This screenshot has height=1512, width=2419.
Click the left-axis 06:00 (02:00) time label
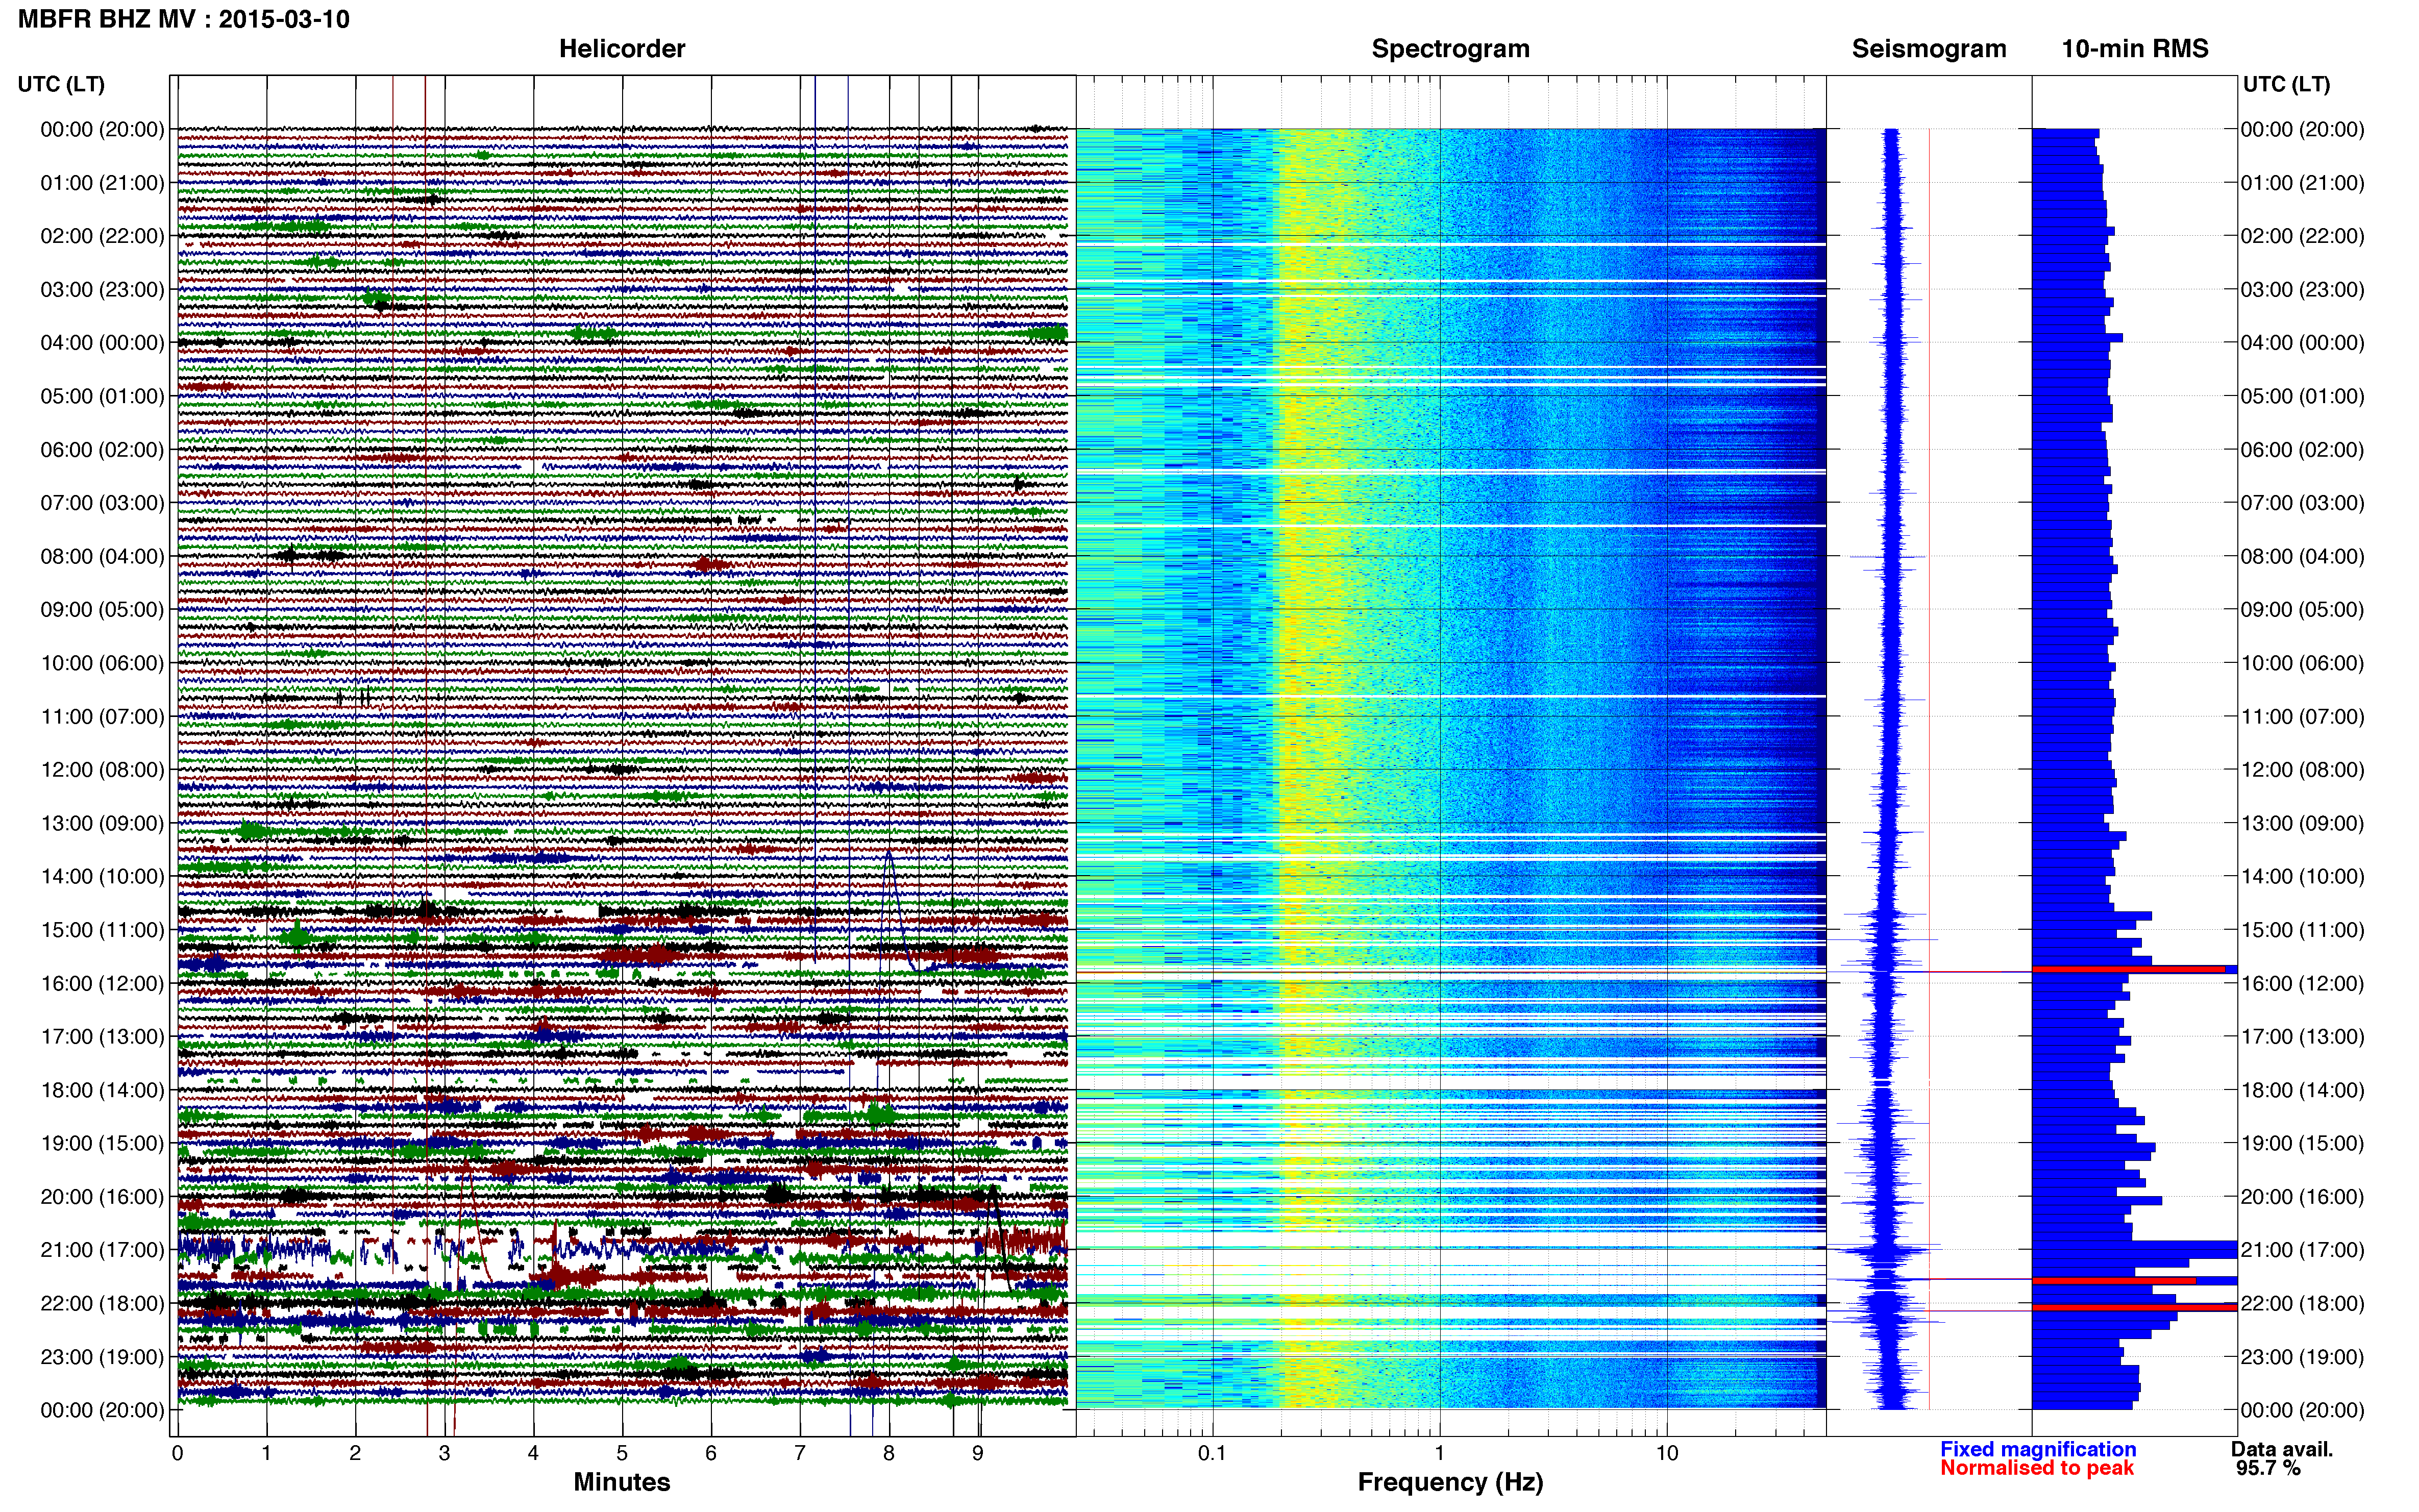102,450
